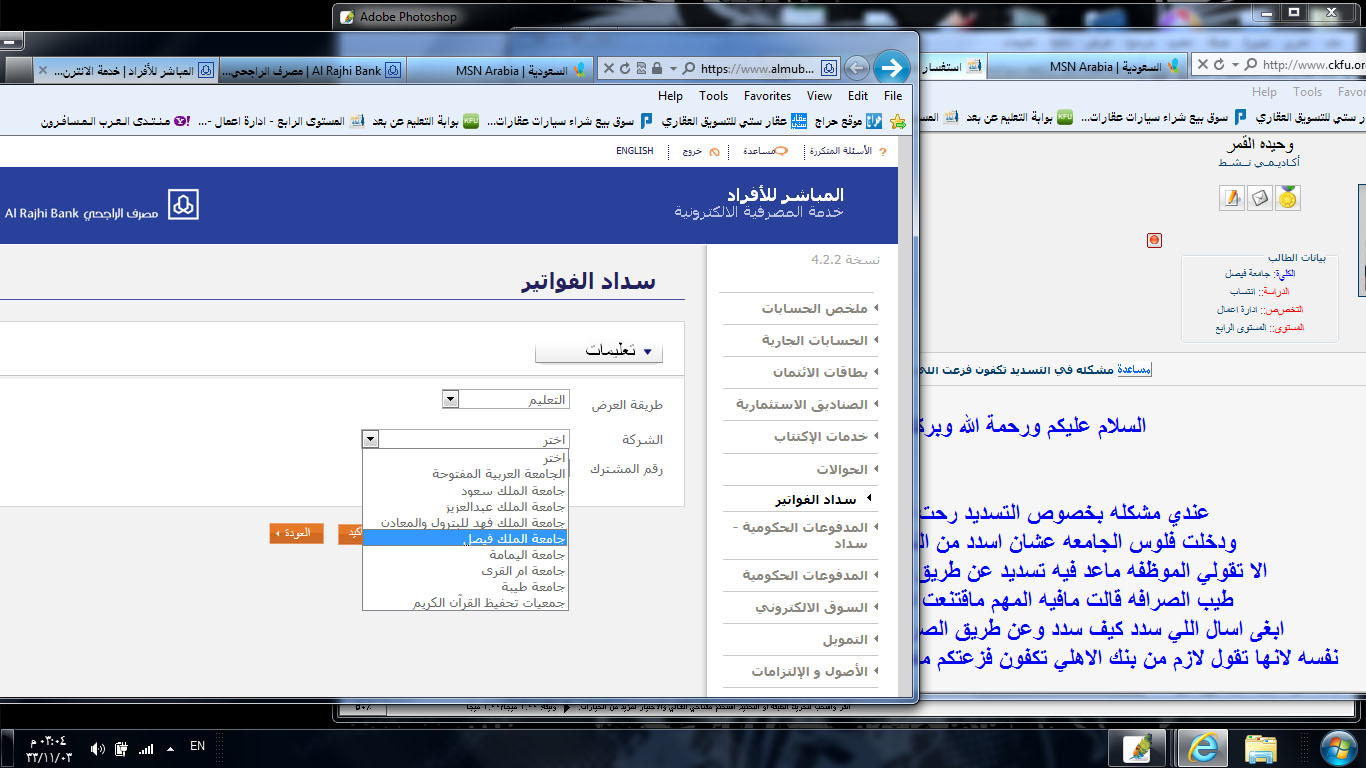Open منتدى العرب المسافرون bookmark
Viewport: 1366px width, 768px height.
tap(115, 121)
